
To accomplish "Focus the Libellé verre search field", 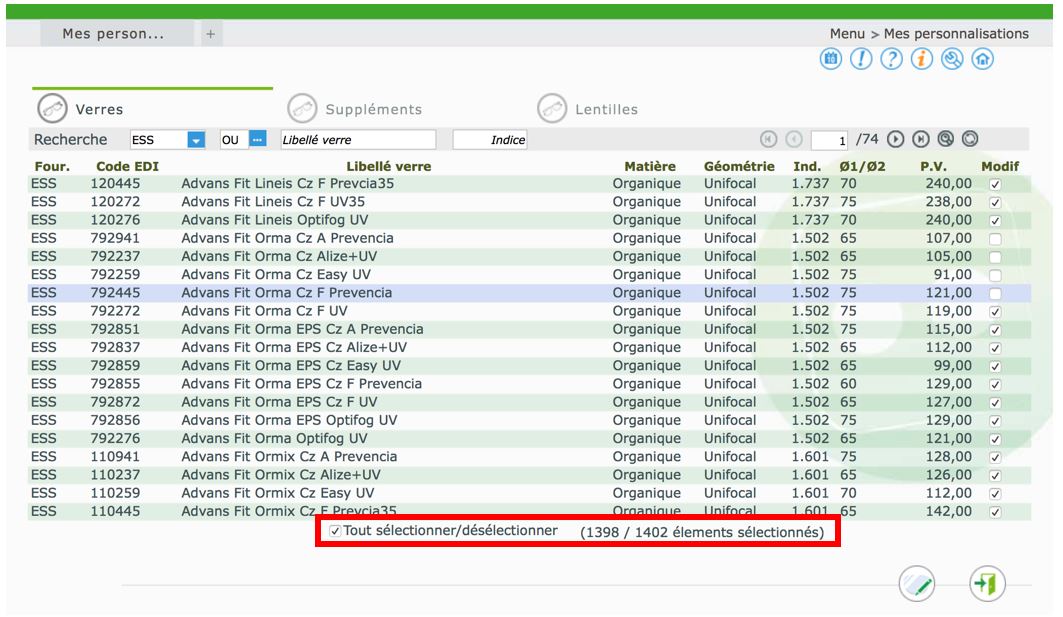I will (358, 140).
